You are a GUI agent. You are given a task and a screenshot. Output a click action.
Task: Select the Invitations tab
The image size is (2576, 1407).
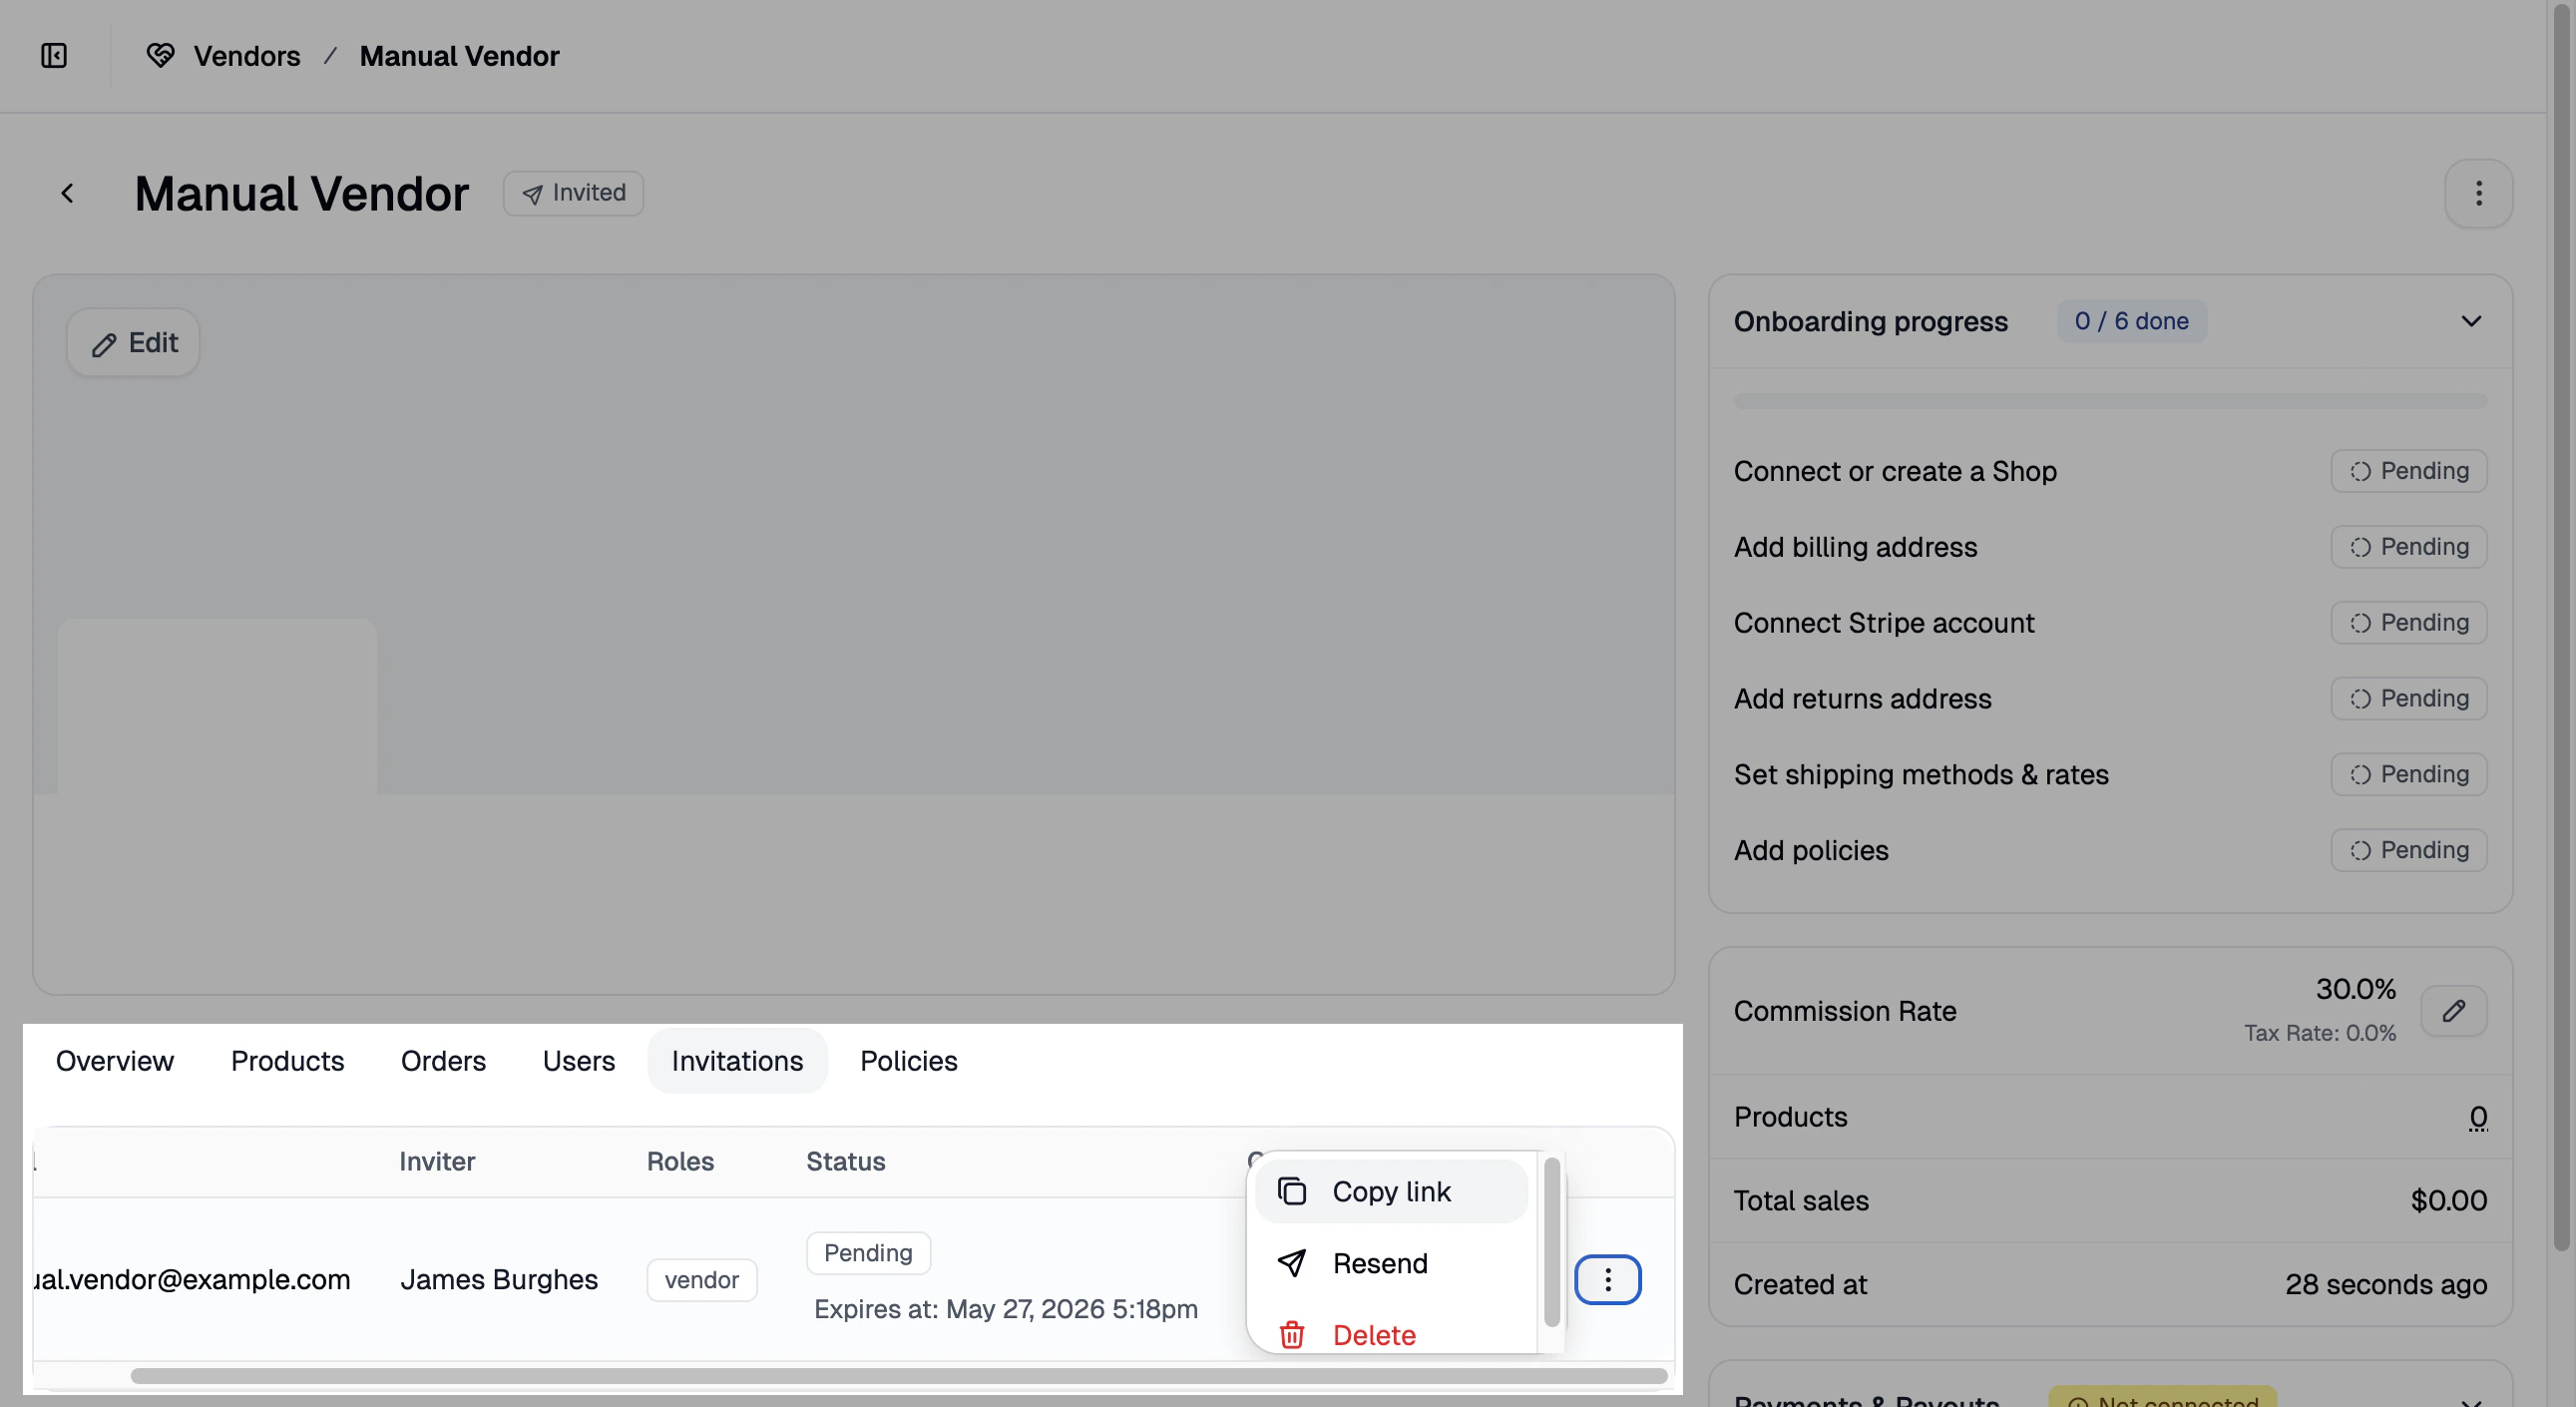737,1061
